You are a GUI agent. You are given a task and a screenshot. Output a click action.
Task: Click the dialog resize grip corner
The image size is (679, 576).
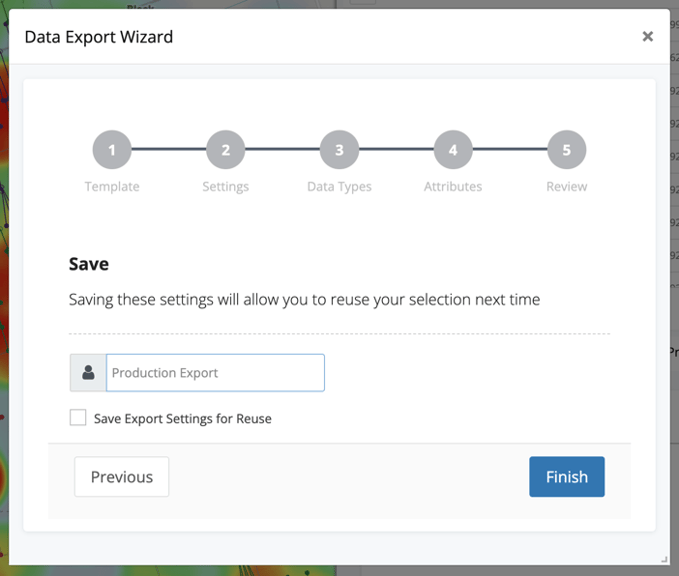(664, 560)
